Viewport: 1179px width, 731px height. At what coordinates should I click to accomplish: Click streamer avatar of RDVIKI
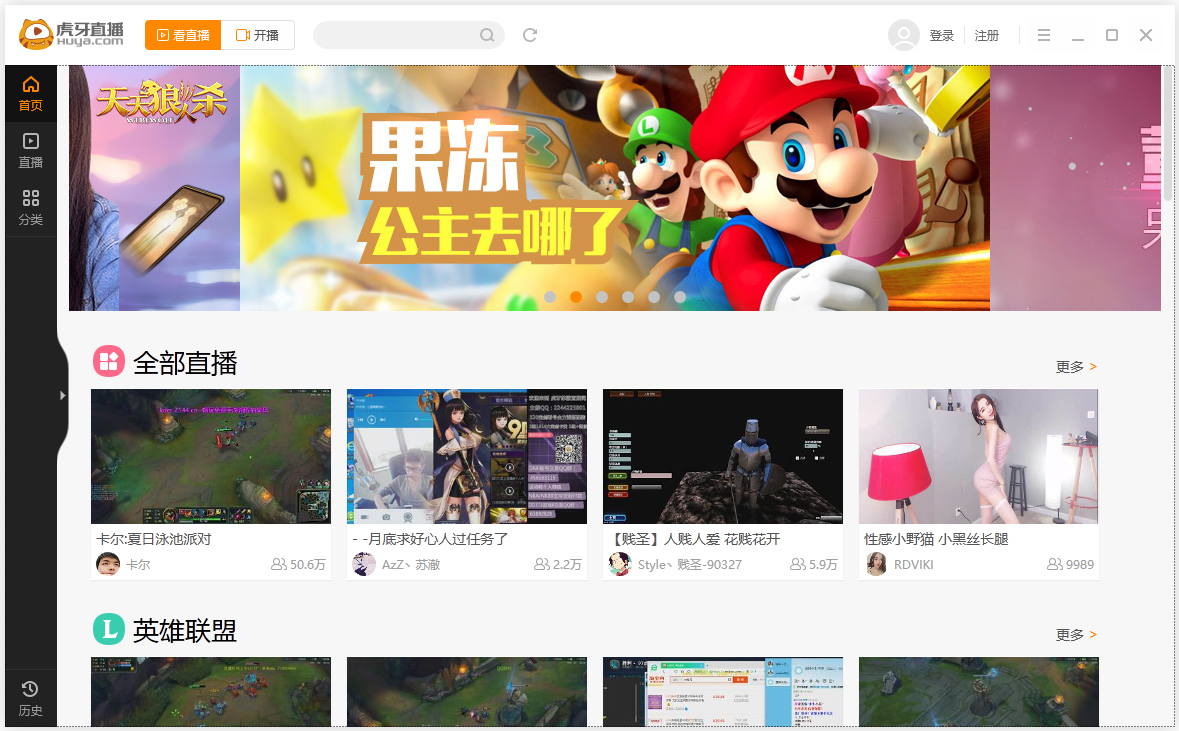876,564
